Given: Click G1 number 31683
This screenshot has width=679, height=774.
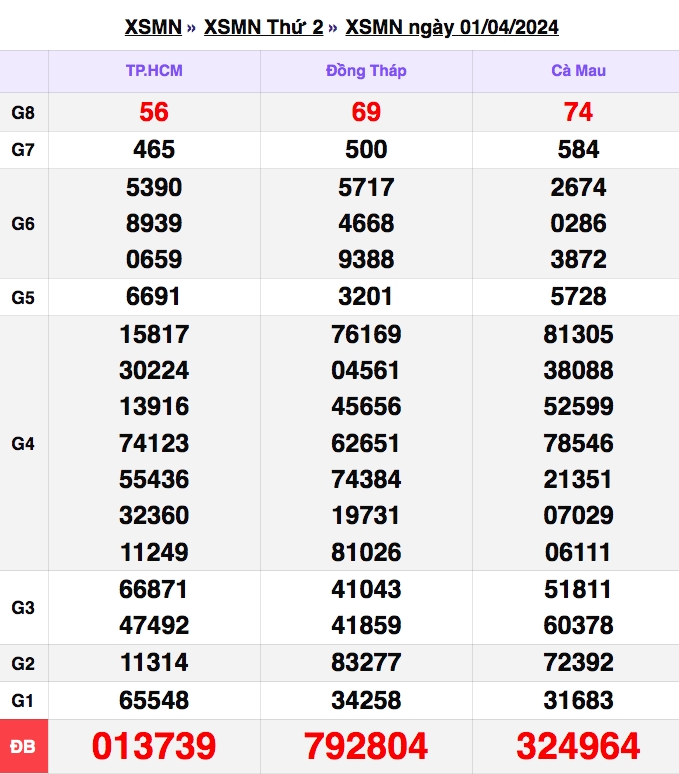Looking at the screenshot, I should pyautogui.click(x=578, y=700).
